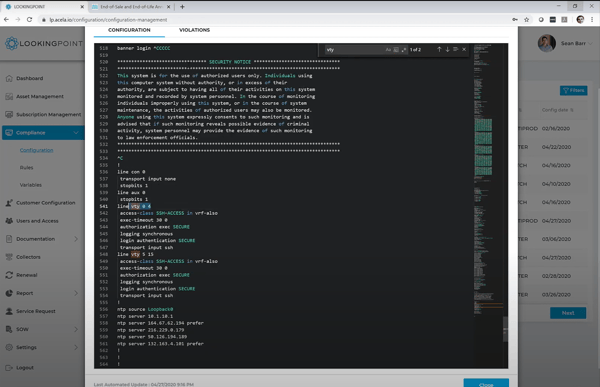
Task: Open the Sean Barr user menu
Action: click(576, 43)
